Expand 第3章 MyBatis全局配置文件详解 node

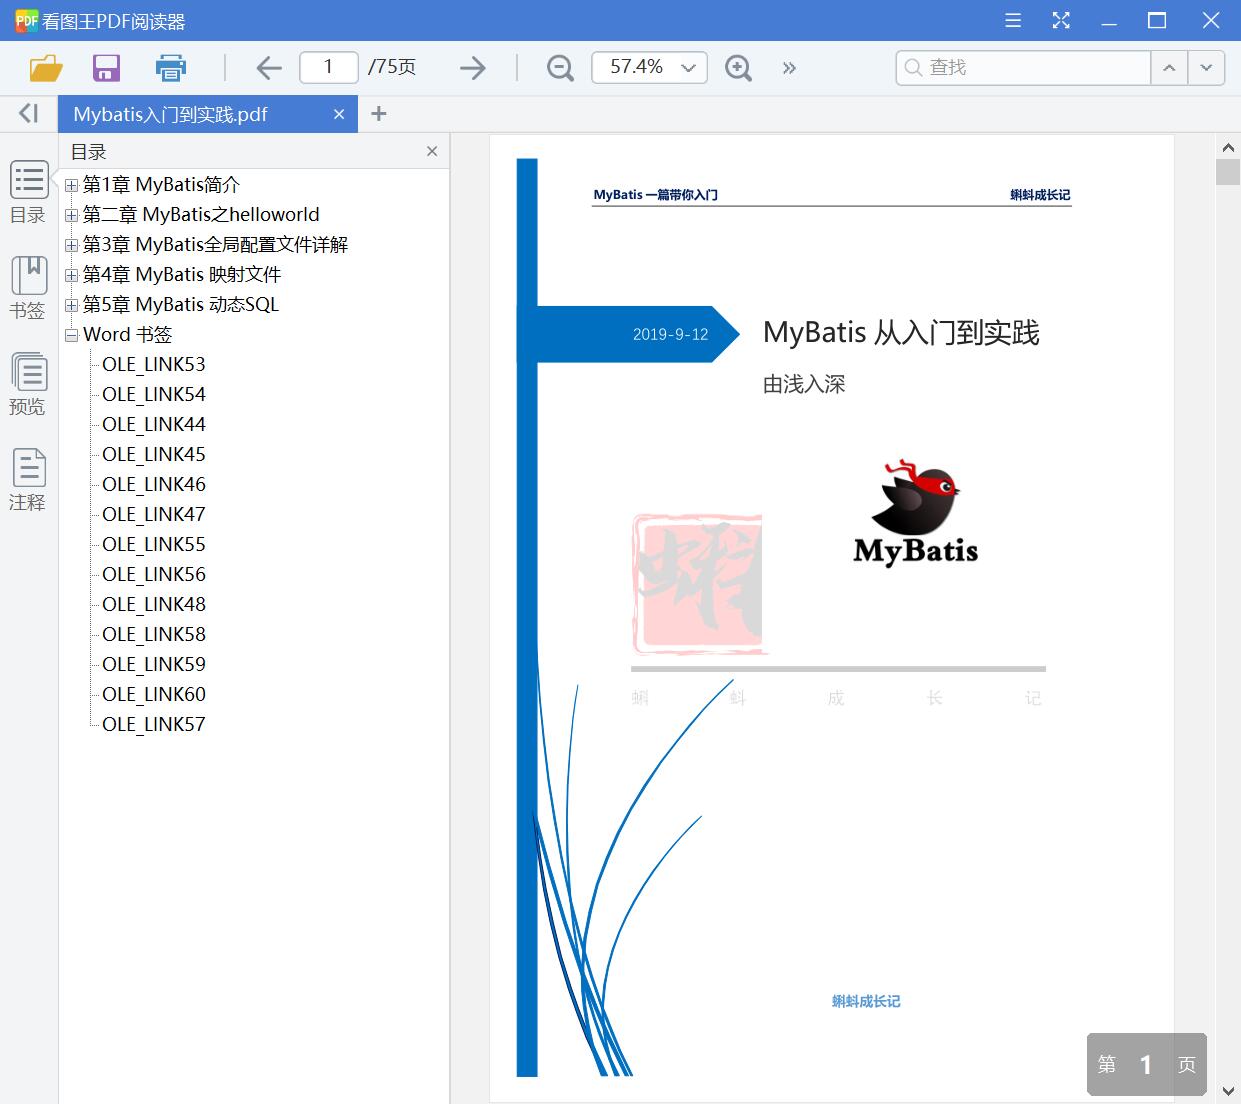click(71, 246)
